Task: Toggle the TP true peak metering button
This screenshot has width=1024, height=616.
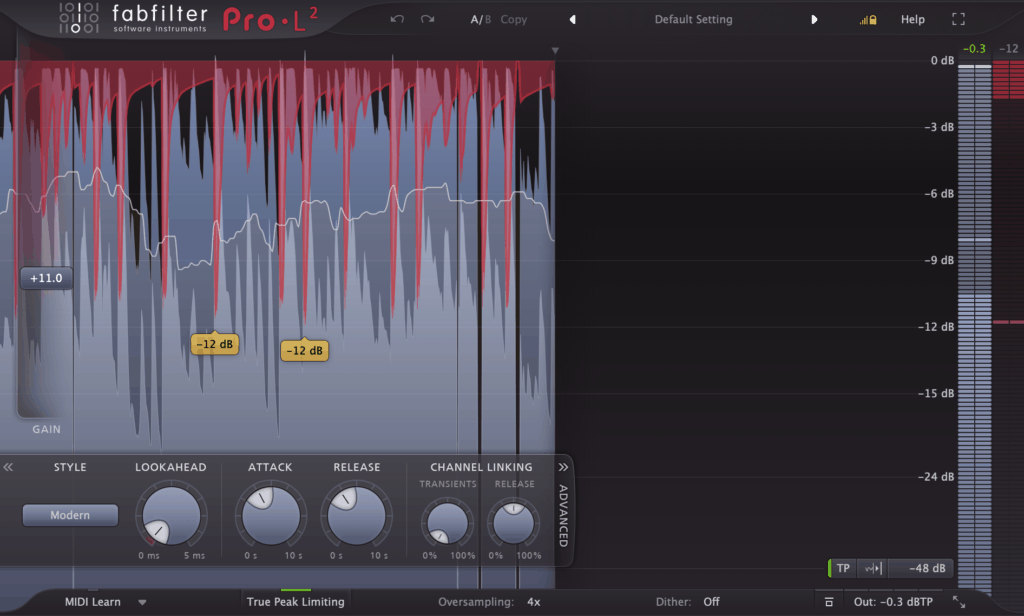Action: [x=842, y=568]
